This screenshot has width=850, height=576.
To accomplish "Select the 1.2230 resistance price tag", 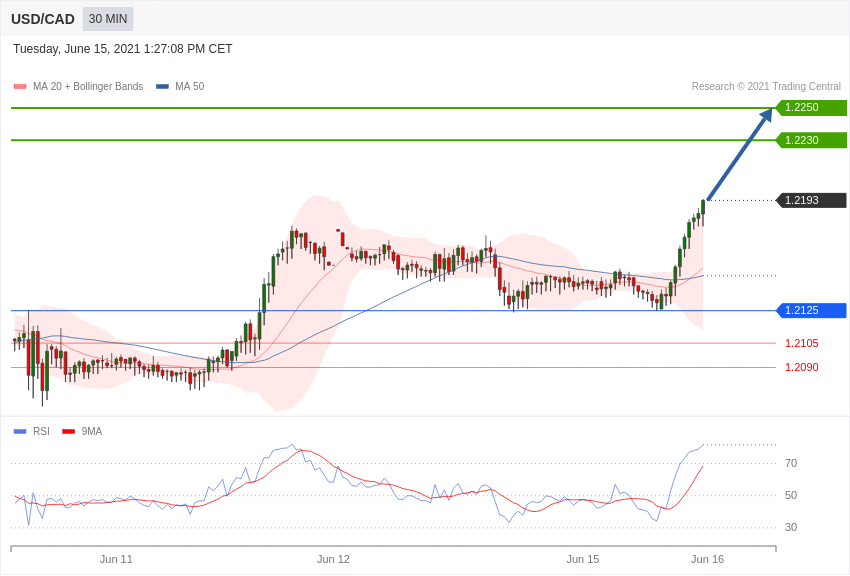I will point(811,140).
